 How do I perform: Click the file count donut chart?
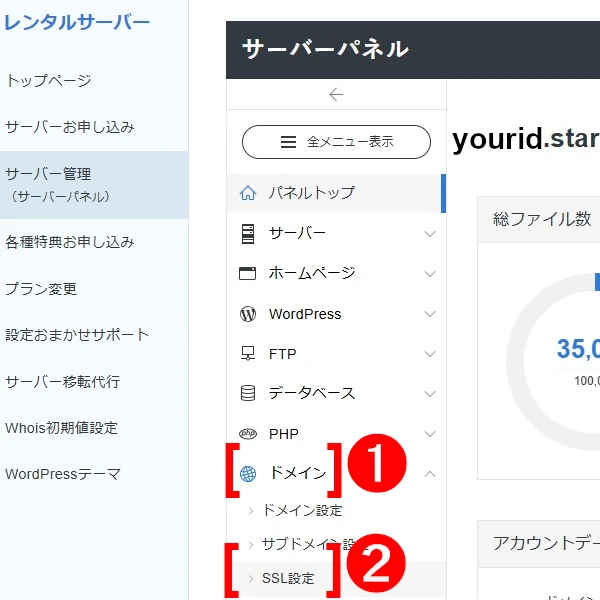(553, 361)
